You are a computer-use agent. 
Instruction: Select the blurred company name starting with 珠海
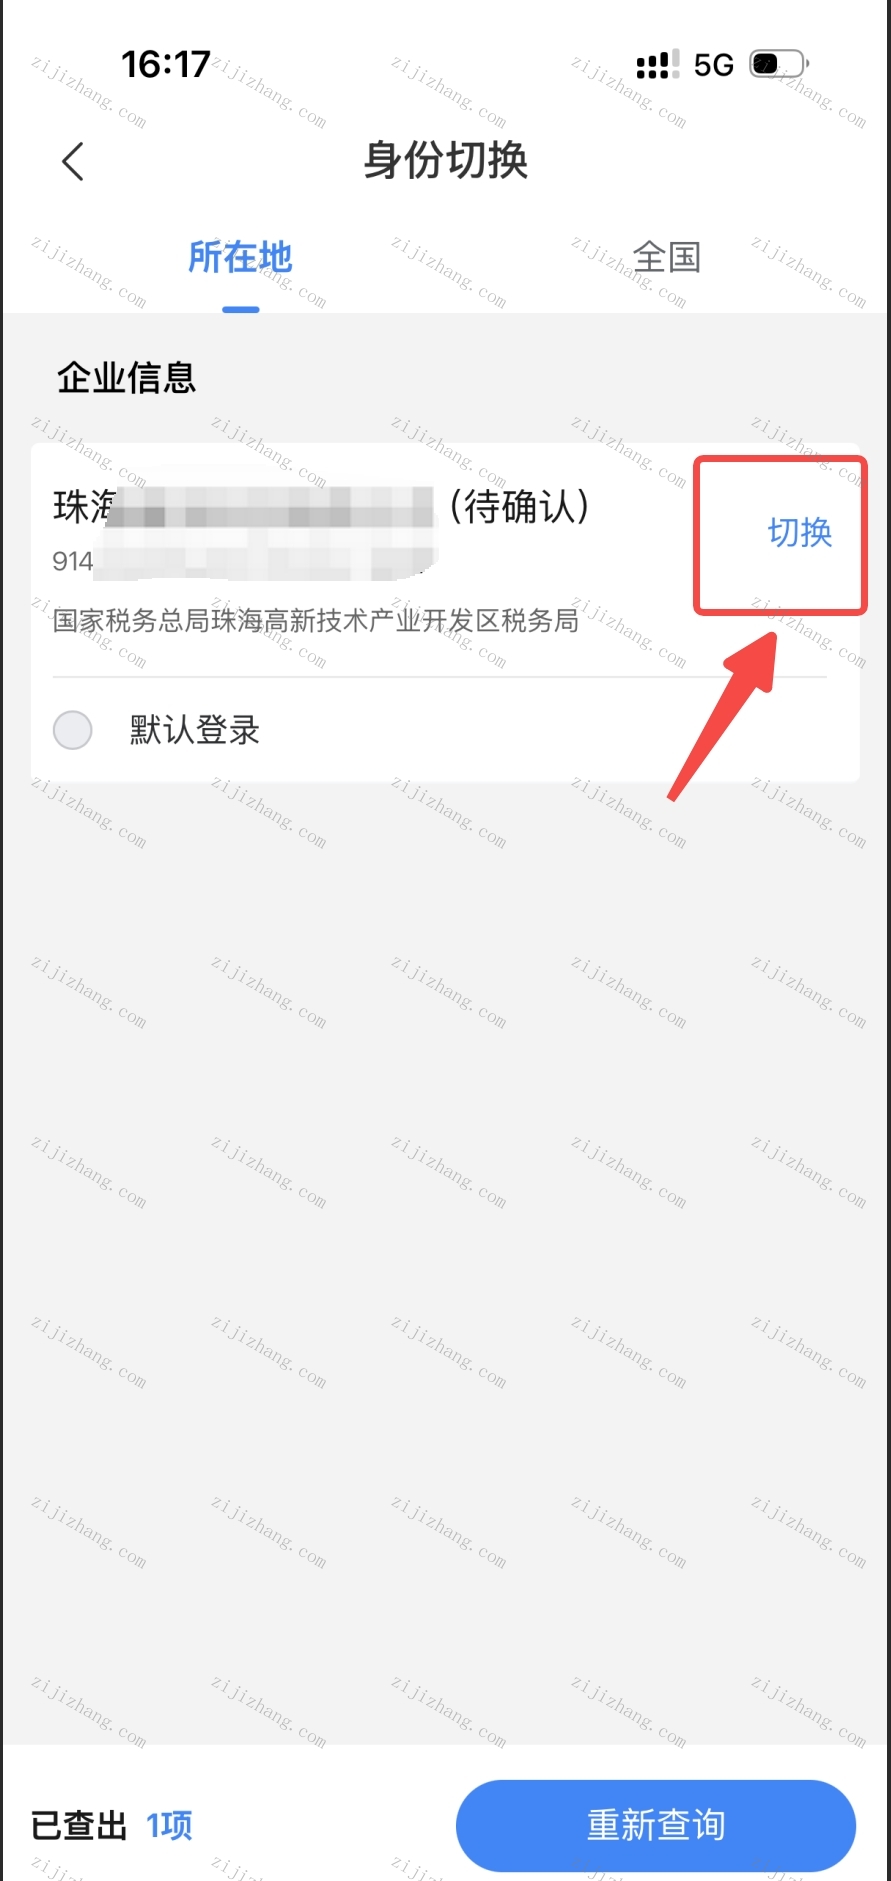click(244, 507)
